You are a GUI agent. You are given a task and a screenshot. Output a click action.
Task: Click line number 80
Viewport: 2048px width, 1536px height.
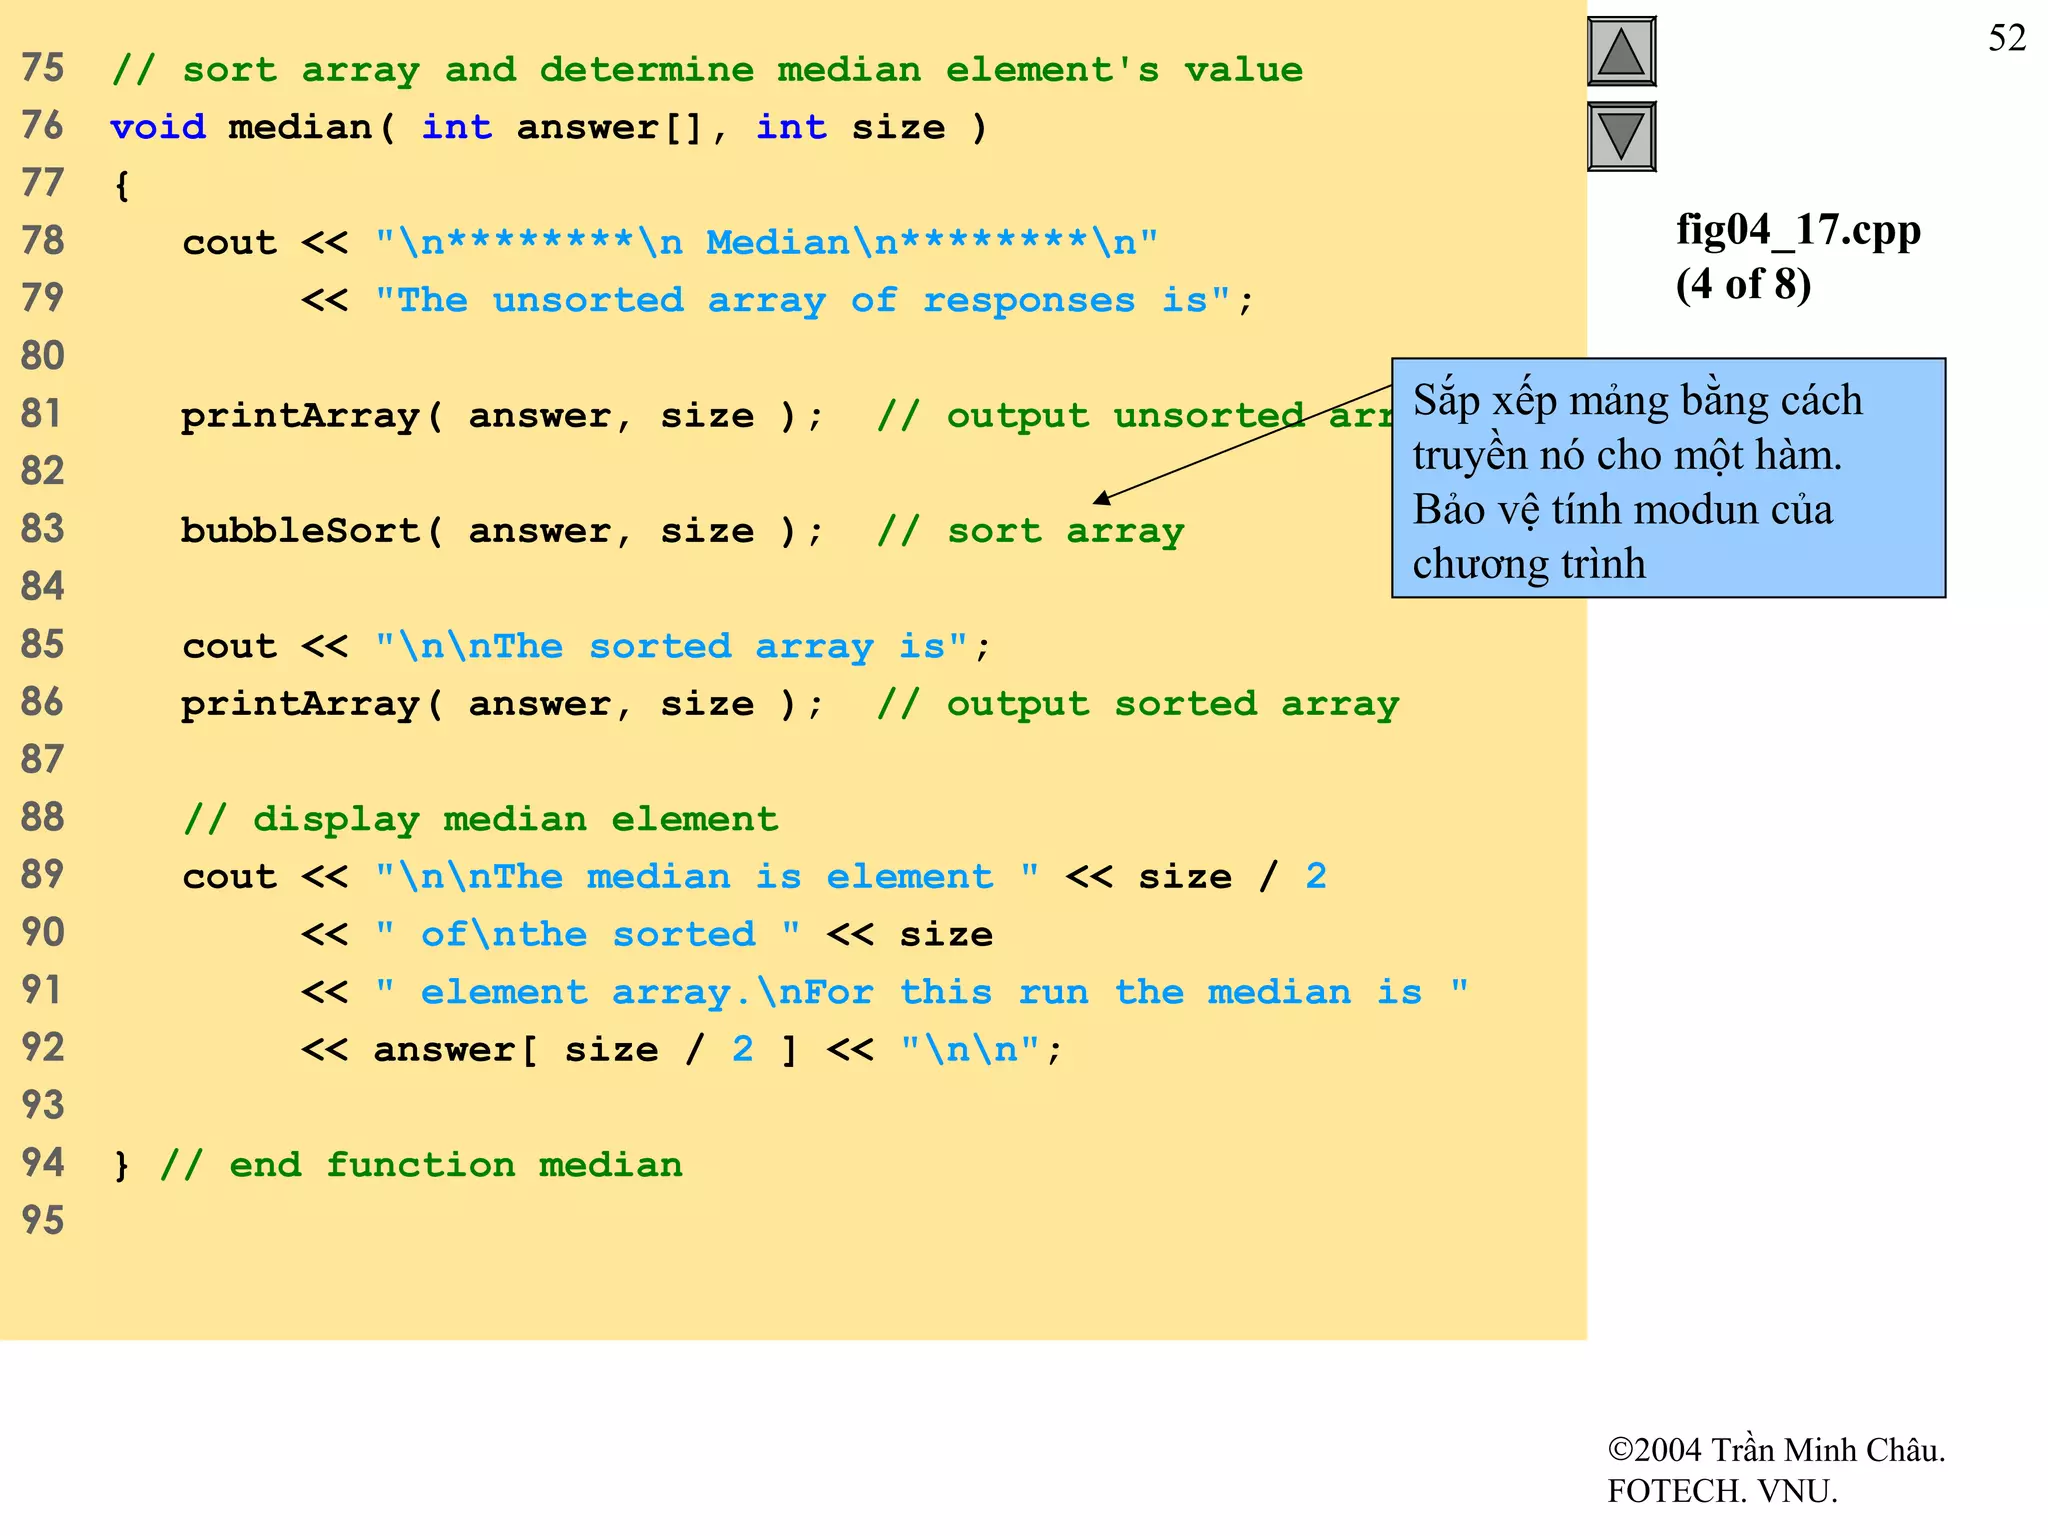(x=42, y=356)
